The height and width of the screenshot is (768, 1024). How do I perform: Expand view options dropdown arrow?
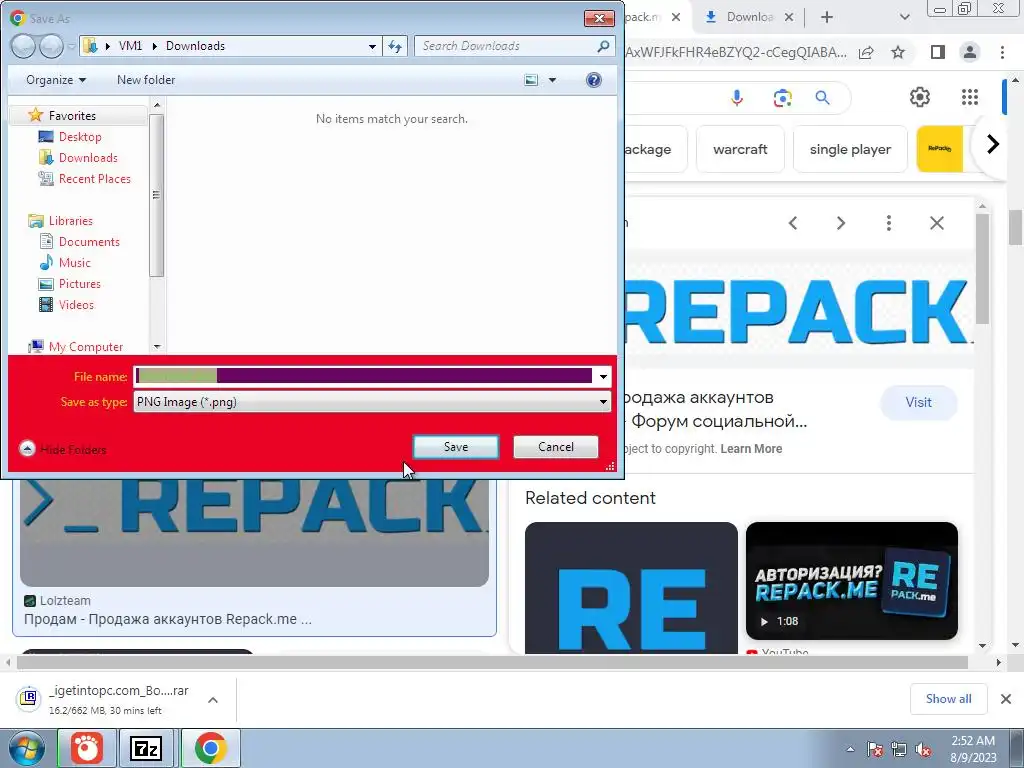pyautogui.click(x=552, y=80)
